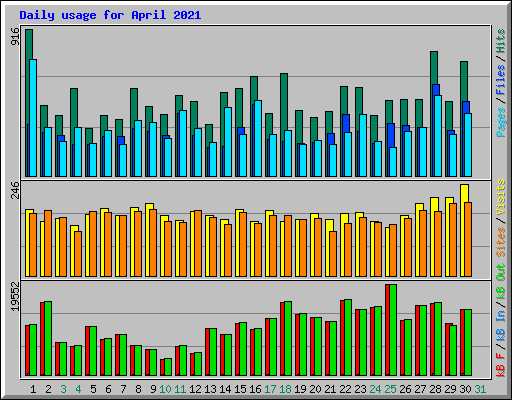Click day label 23 on the x-axis
This screenshot has height=400, width=512.
(360, 389)
